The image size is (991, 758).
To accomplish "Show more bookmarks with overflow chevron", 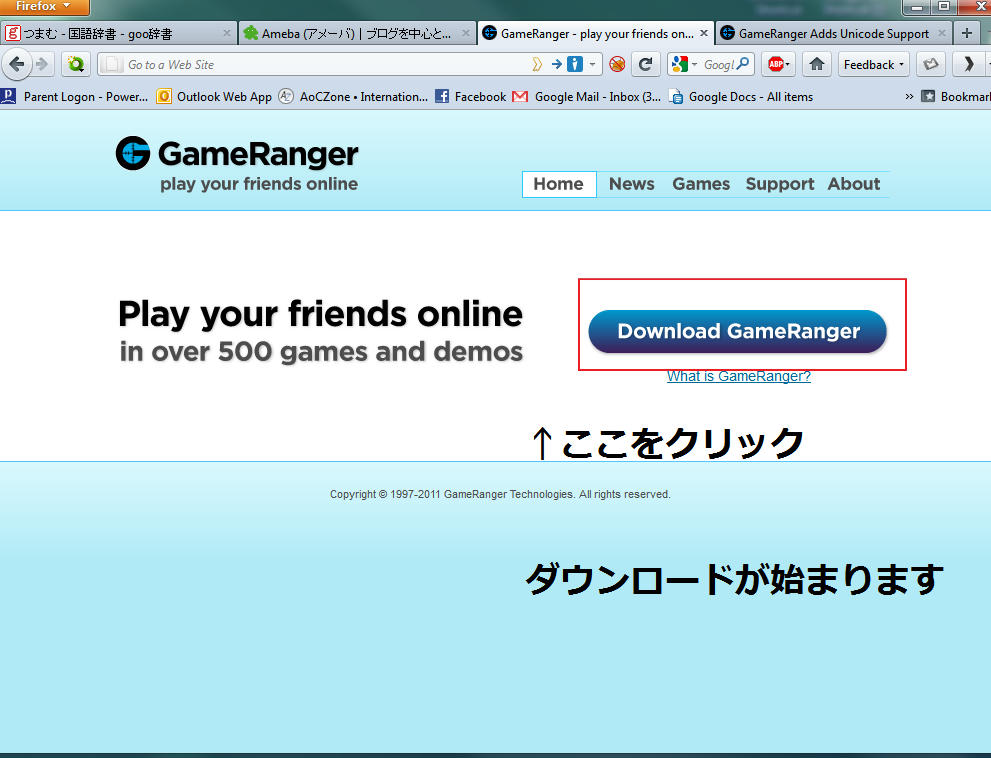I will point(909,97).
